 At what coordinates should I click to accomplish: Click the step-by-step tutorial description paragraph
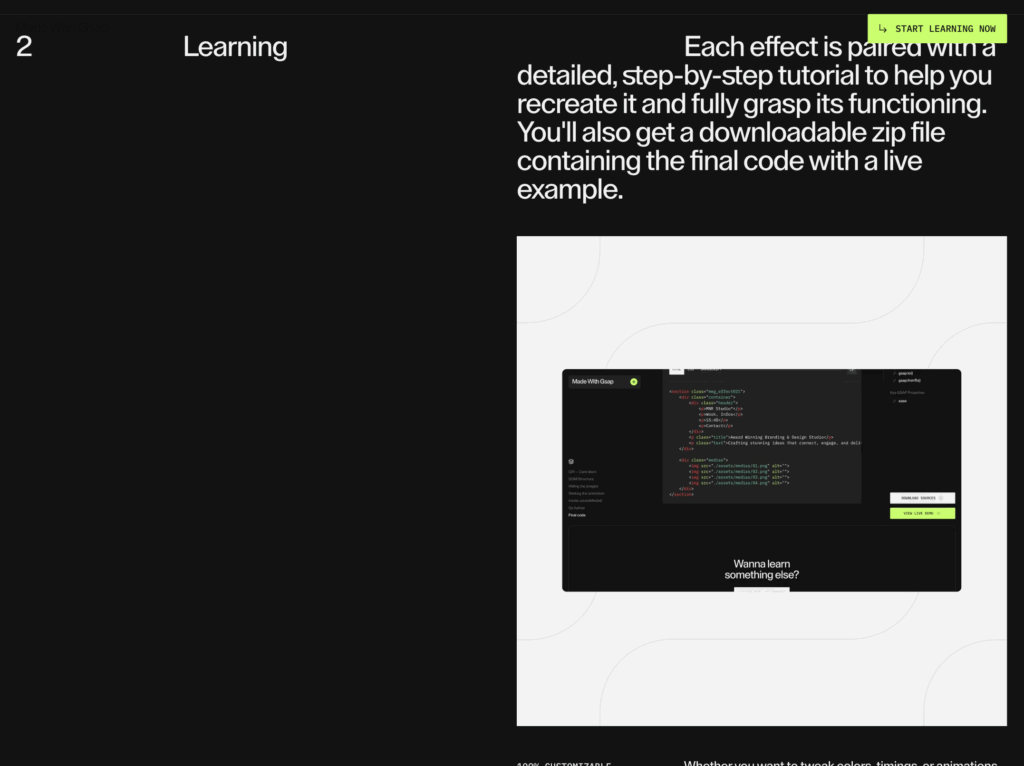(x=755, y=118)
